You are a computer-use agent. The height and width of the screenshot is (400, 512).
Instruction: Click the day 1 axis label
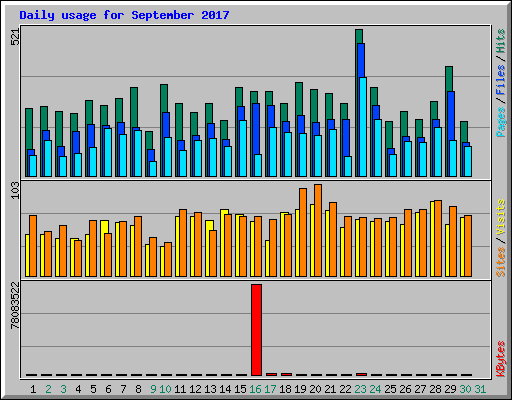pyautogui.click(x=33, y=389)
